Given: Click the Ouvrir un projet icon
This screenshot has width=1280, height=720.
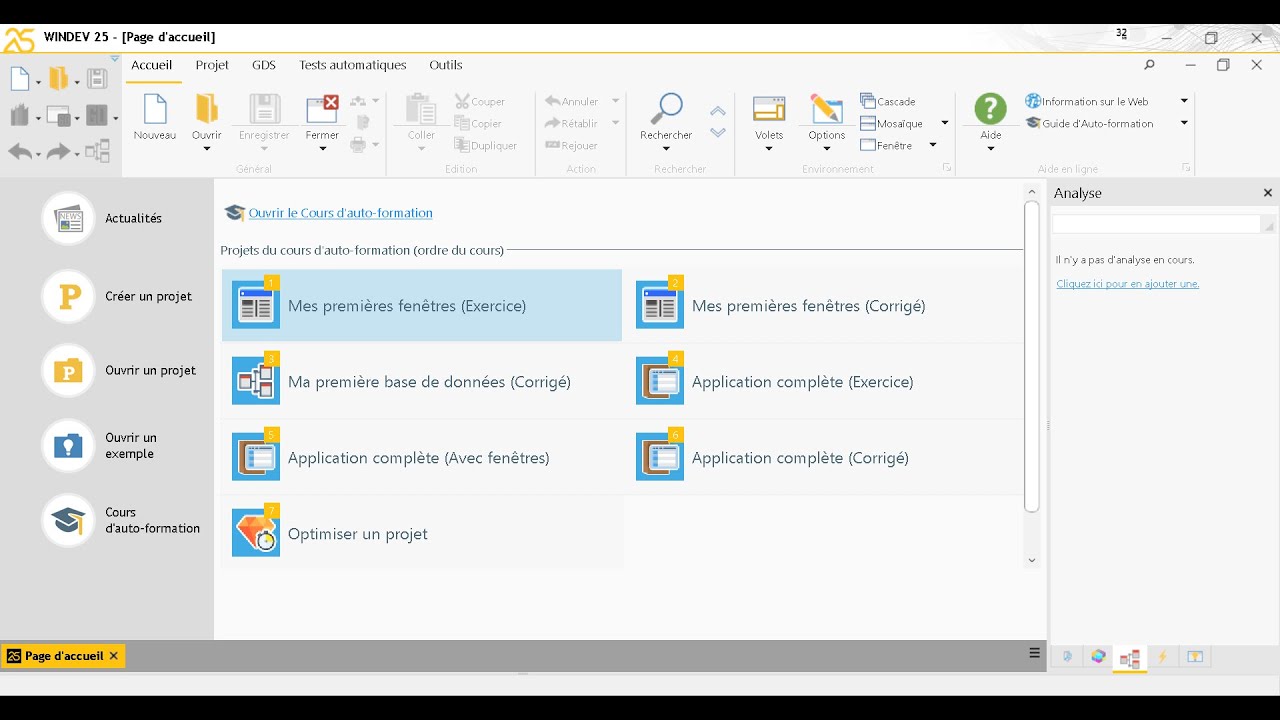Looking at the screenshot, I should click(x=68, y=370).
